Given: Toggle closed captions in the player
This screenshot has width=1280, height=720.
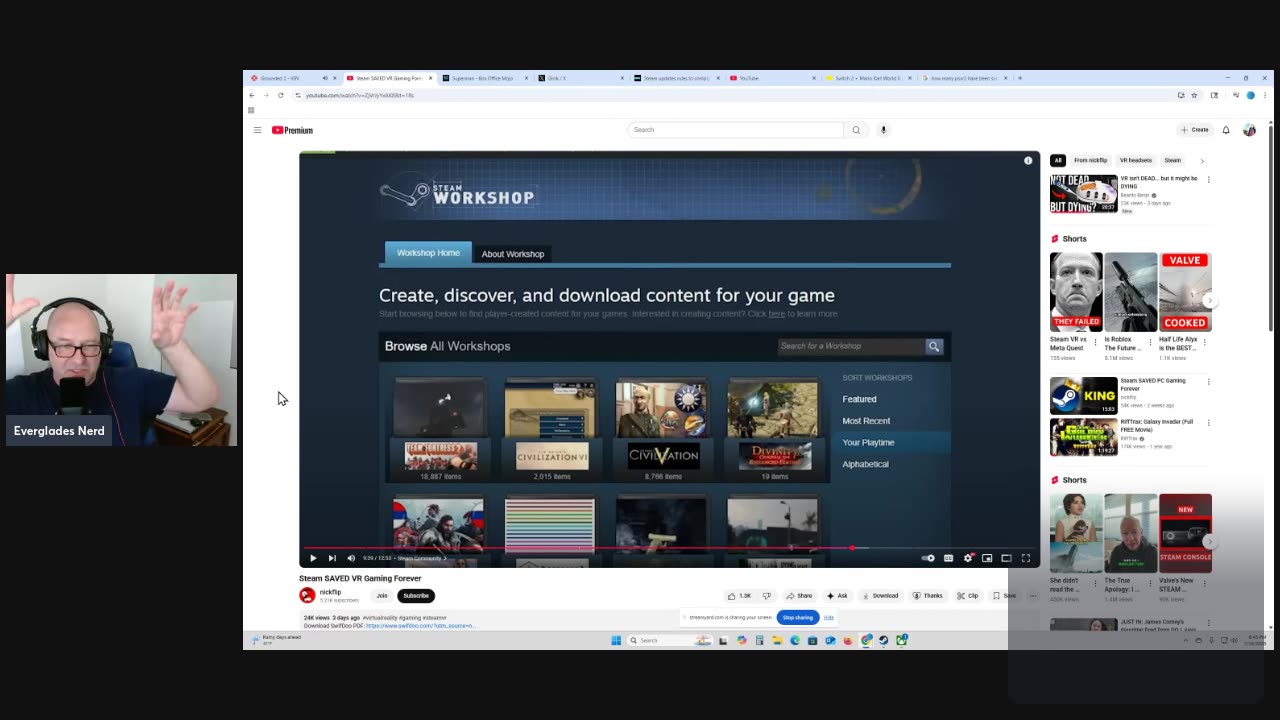Looking at the screenshot, I should pyautogui.click(x=948, y=558).
